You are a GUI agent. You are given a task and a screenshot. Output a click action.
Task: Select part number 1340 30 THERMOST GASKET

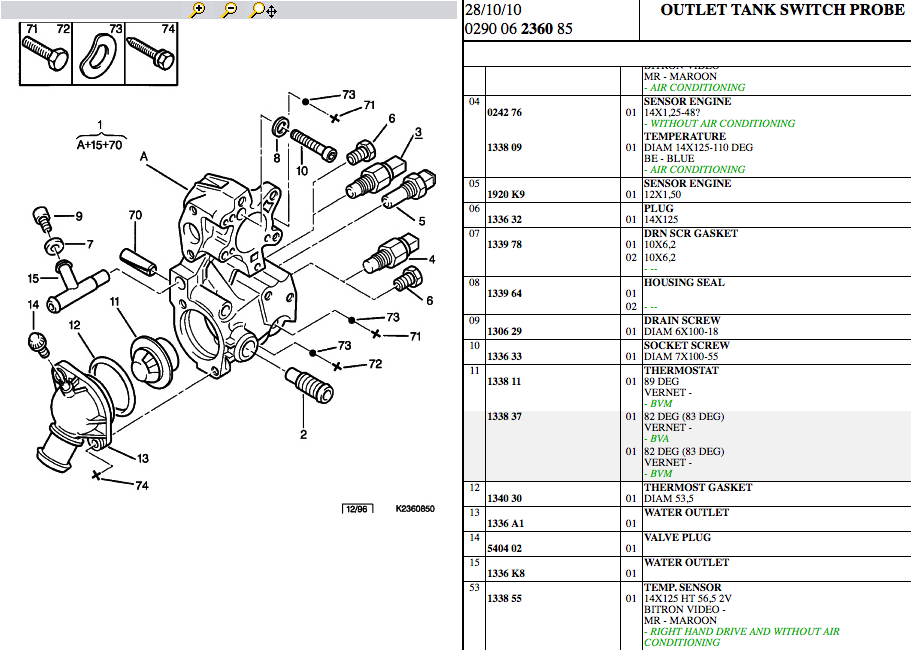[504, 498]
